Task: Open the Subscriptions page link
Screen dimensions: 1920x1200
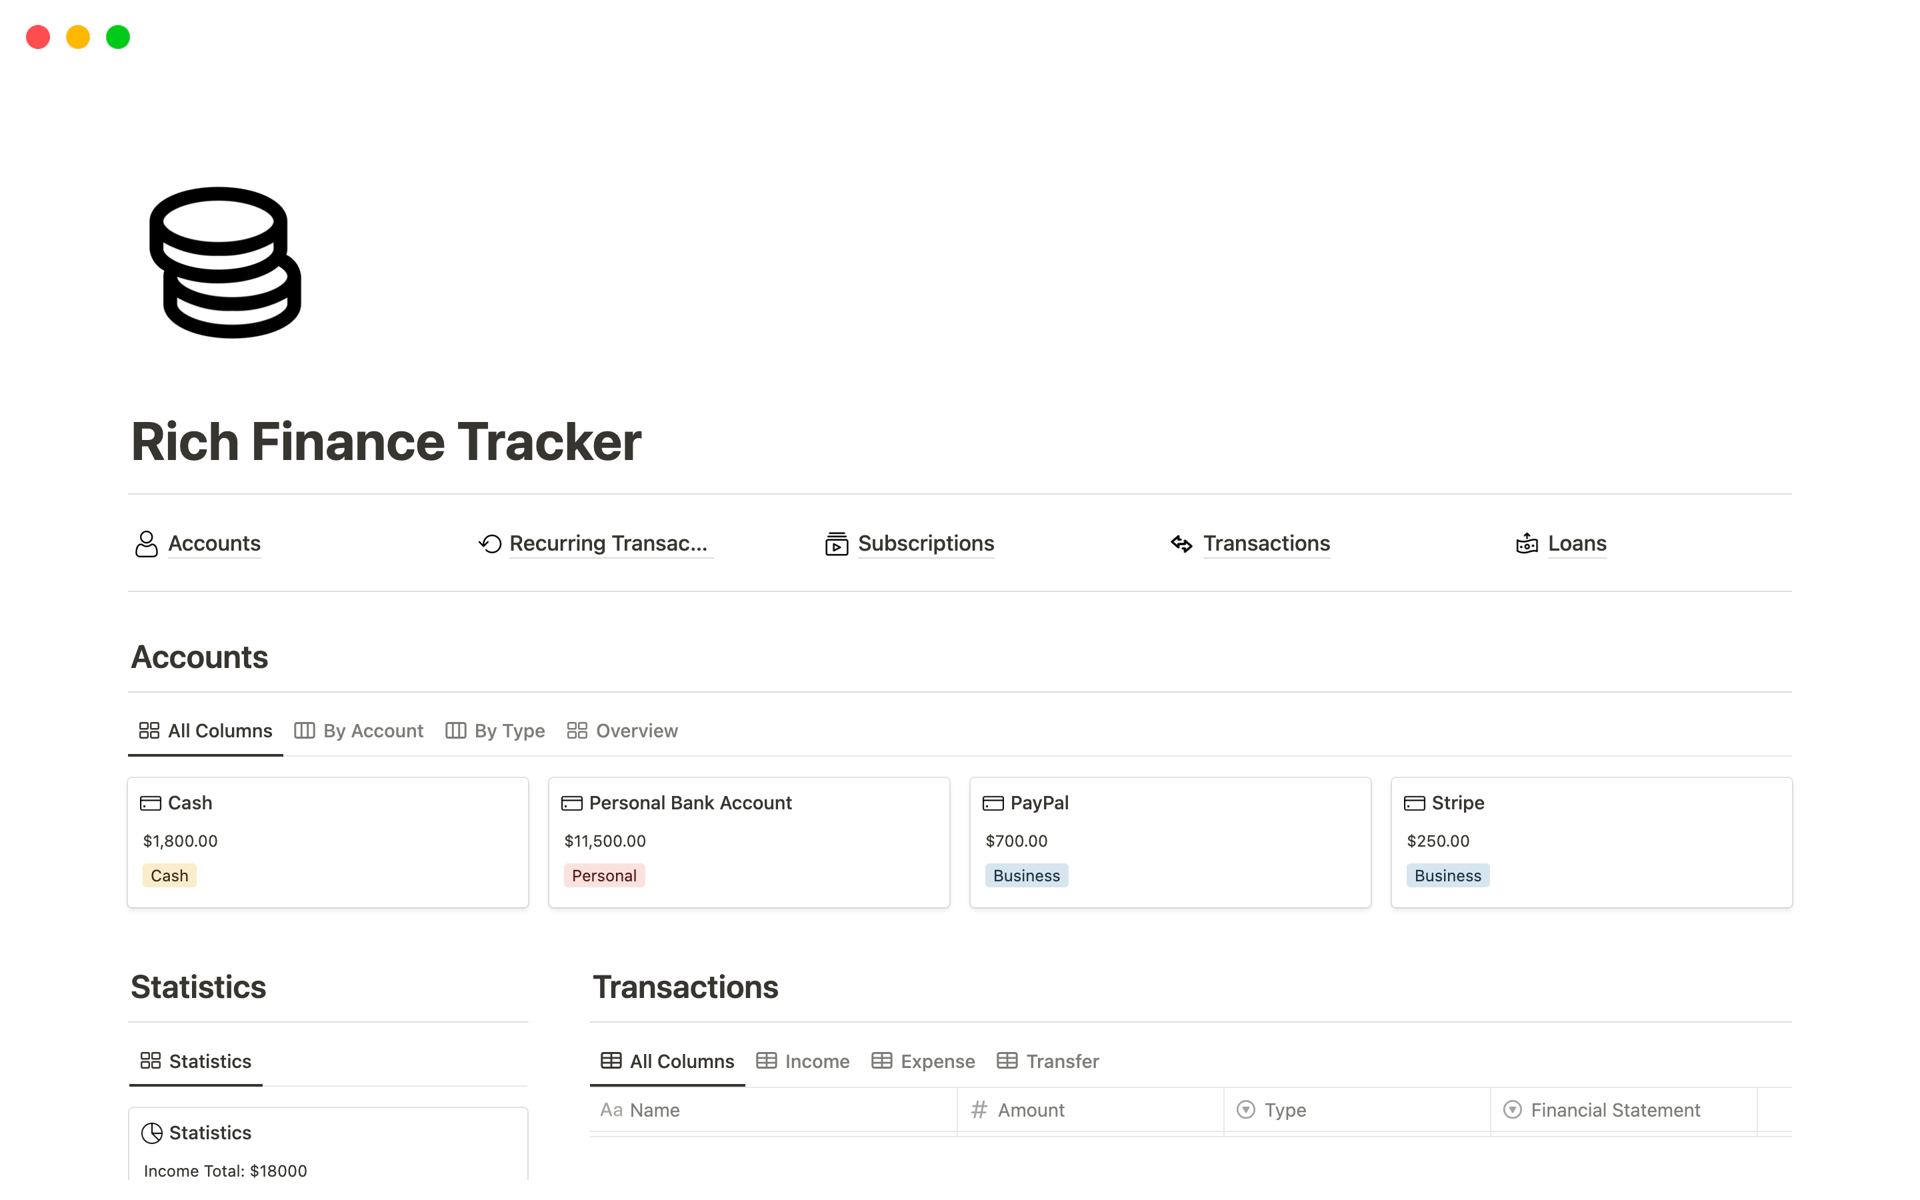Action: point(925,544)
